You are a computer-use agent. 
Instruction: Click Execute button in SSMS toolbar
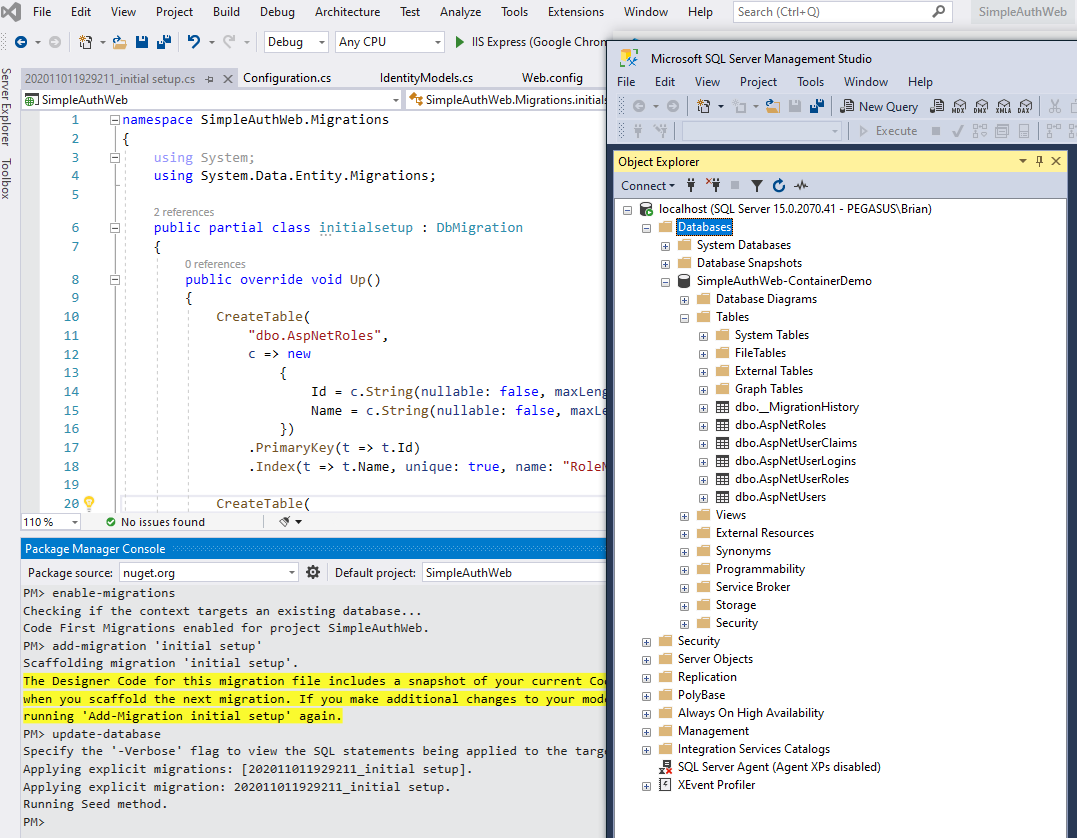click(x=888, y=131)
